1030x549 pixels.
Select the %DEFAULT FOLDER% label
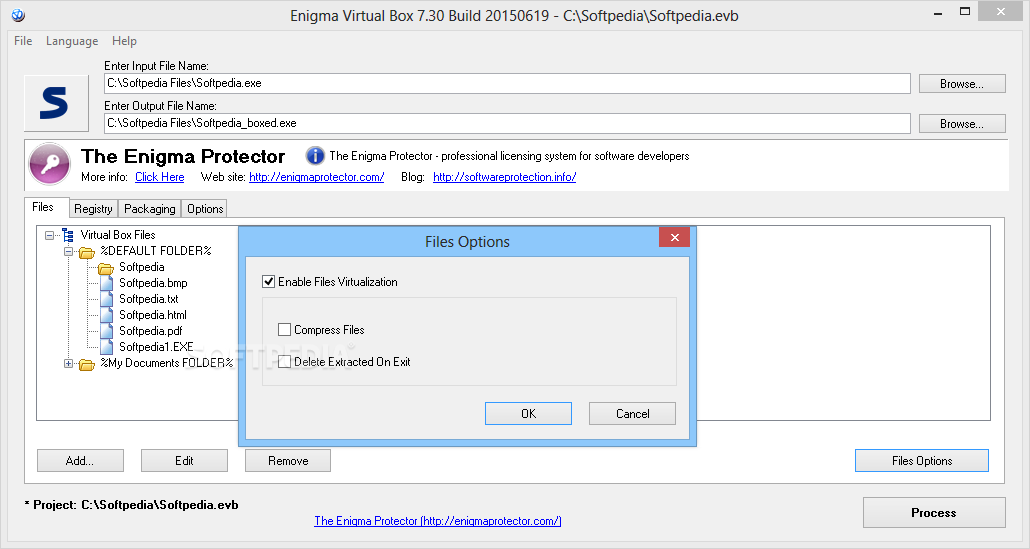point(156,251)
